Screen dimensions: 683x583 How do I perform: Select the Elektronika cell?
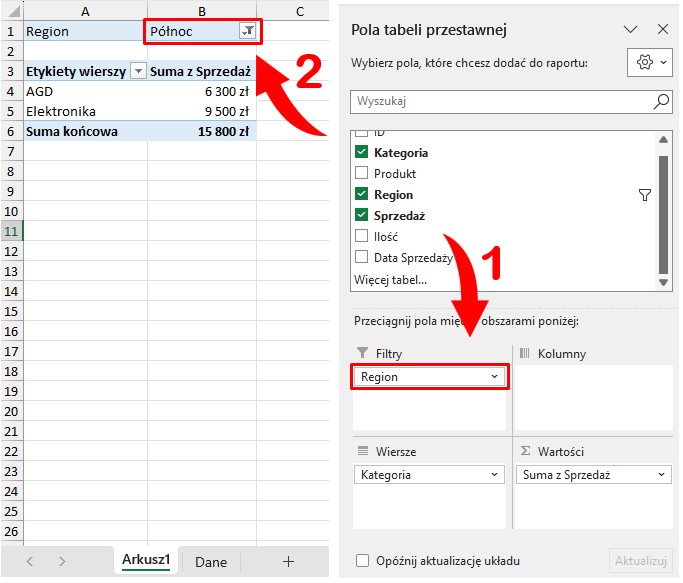(85, 112)
